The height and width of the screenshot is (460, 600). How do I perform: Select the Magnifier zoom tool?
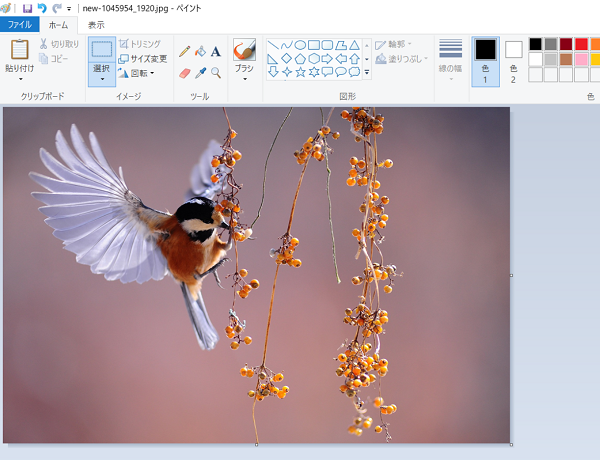pyautogui.click(x=216, y=73)
